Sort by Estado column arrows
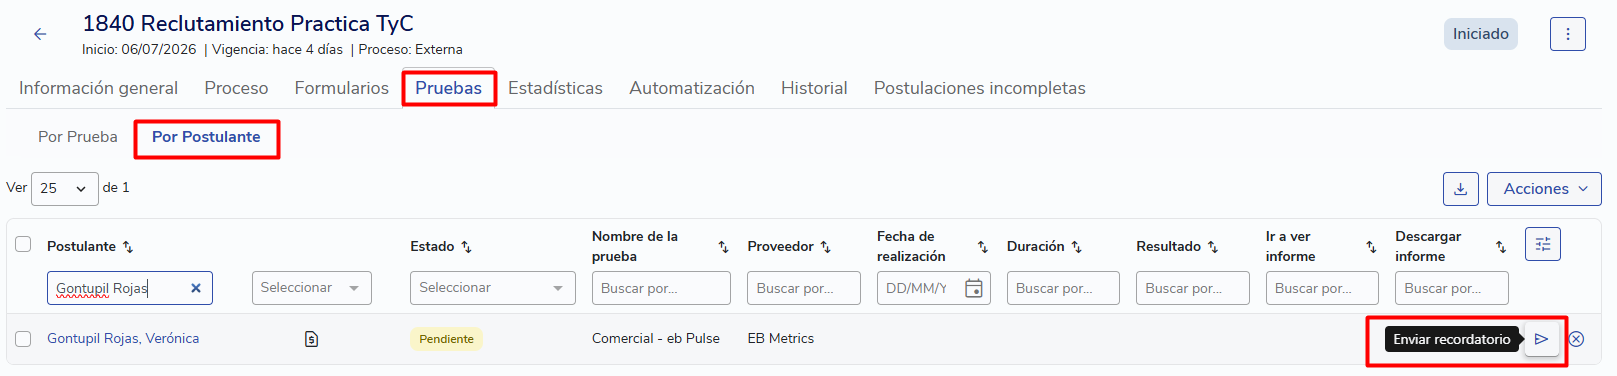Screen dimensions: 1617x376 pyautogui.click(x=466, y=246)
